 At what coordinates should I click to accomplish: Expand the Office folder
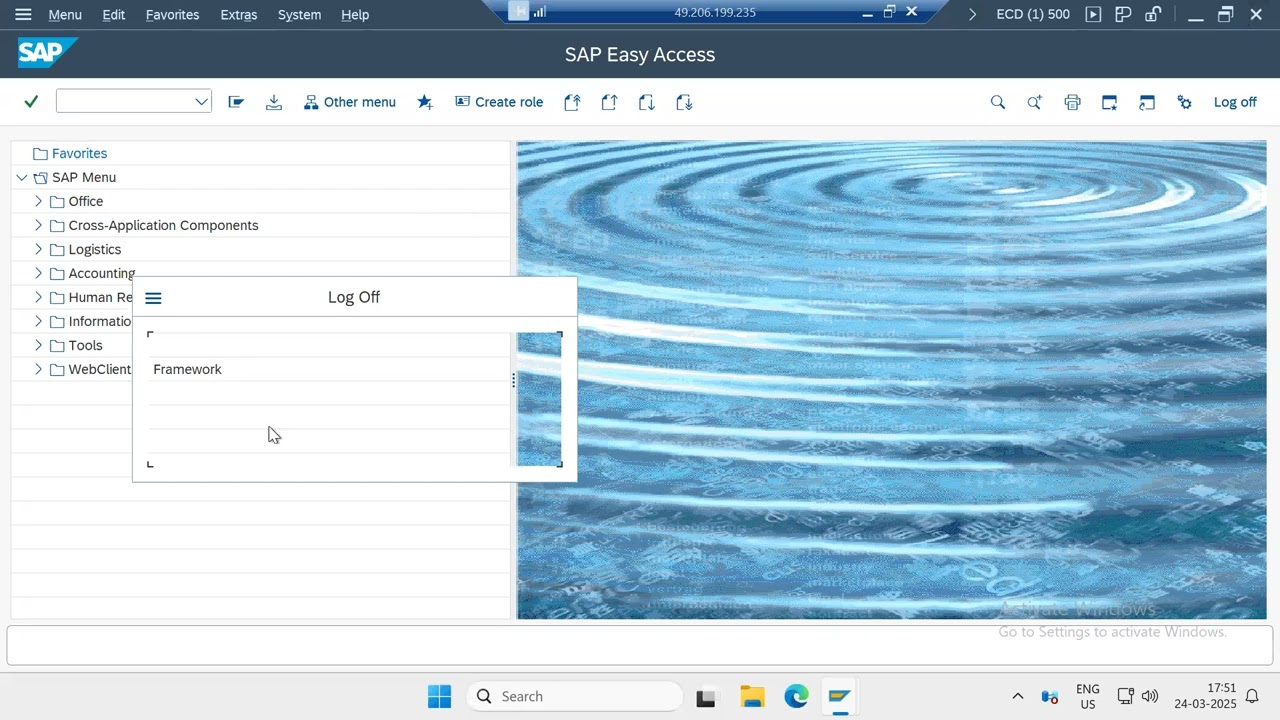pyautogui.click(x=38, y=201)
